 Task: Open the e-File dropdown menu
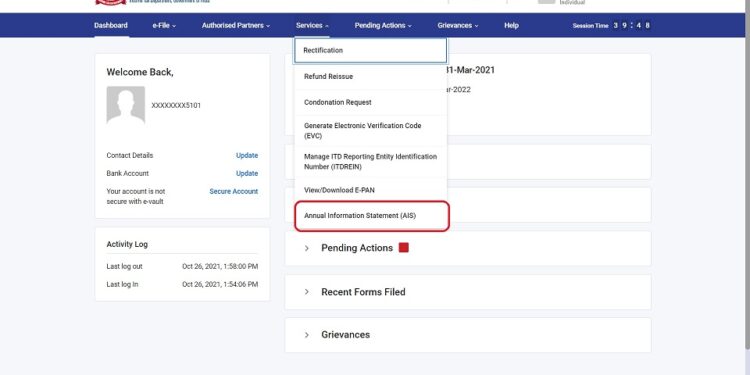point(164,25)
